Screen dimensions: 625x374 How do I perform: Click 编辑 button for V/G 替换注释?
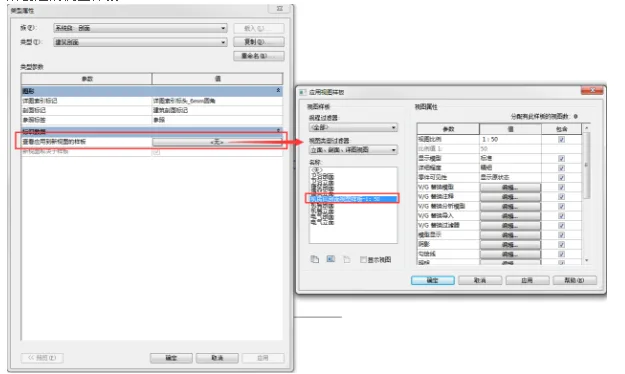click(x=510, y=197)
